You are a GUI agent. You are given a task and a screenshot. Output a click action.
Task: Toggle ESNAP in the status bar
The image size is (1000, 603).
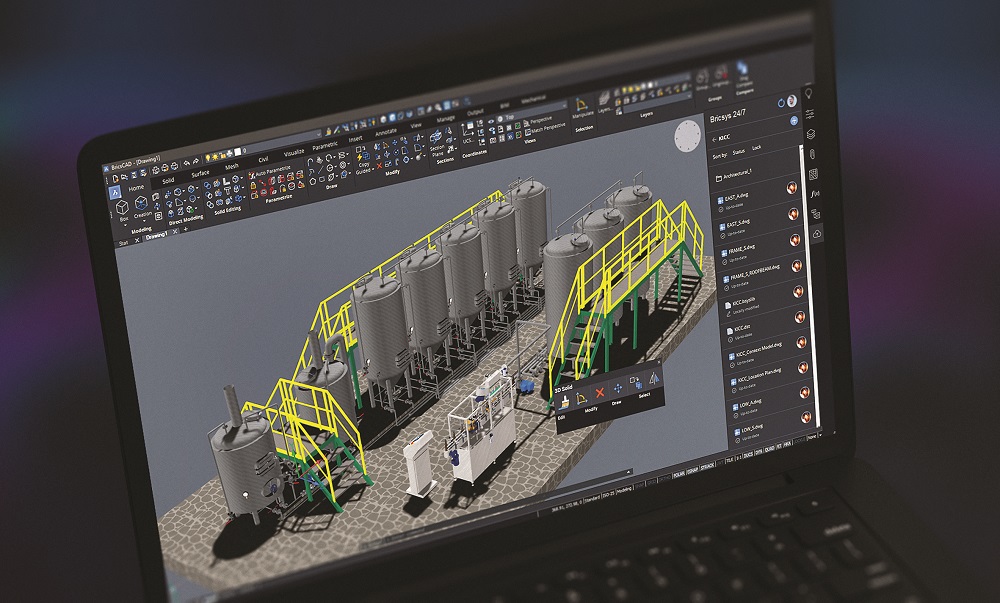point(693,468)
